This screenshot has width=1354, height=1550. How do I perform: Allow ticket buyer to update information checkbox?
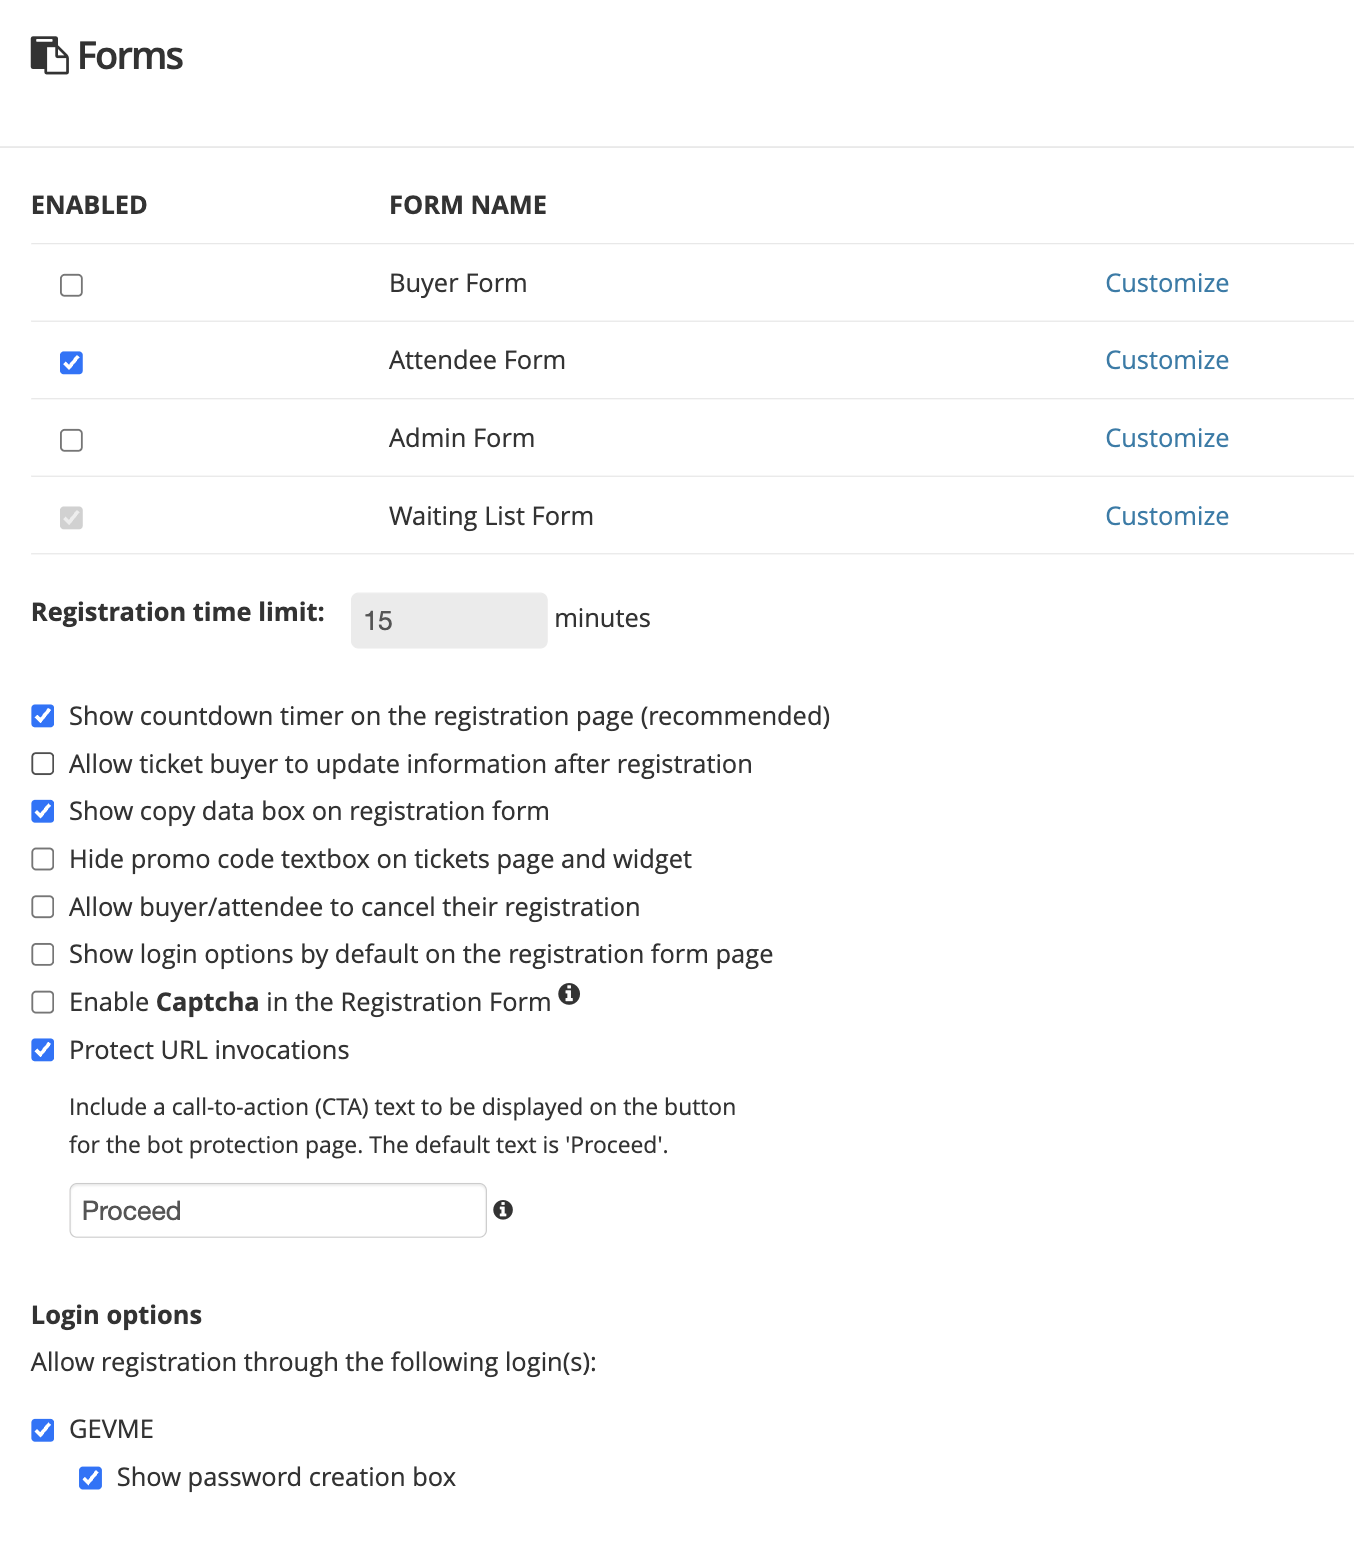tap(43, 764)
